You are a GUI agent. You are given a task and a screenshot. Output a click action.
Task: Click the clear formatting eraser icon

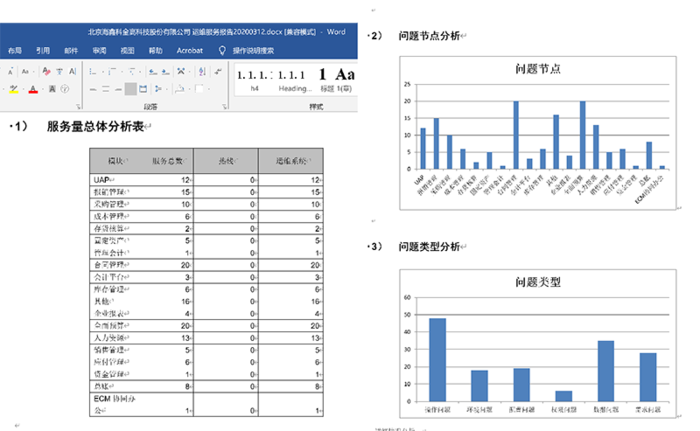pos(46,71)
